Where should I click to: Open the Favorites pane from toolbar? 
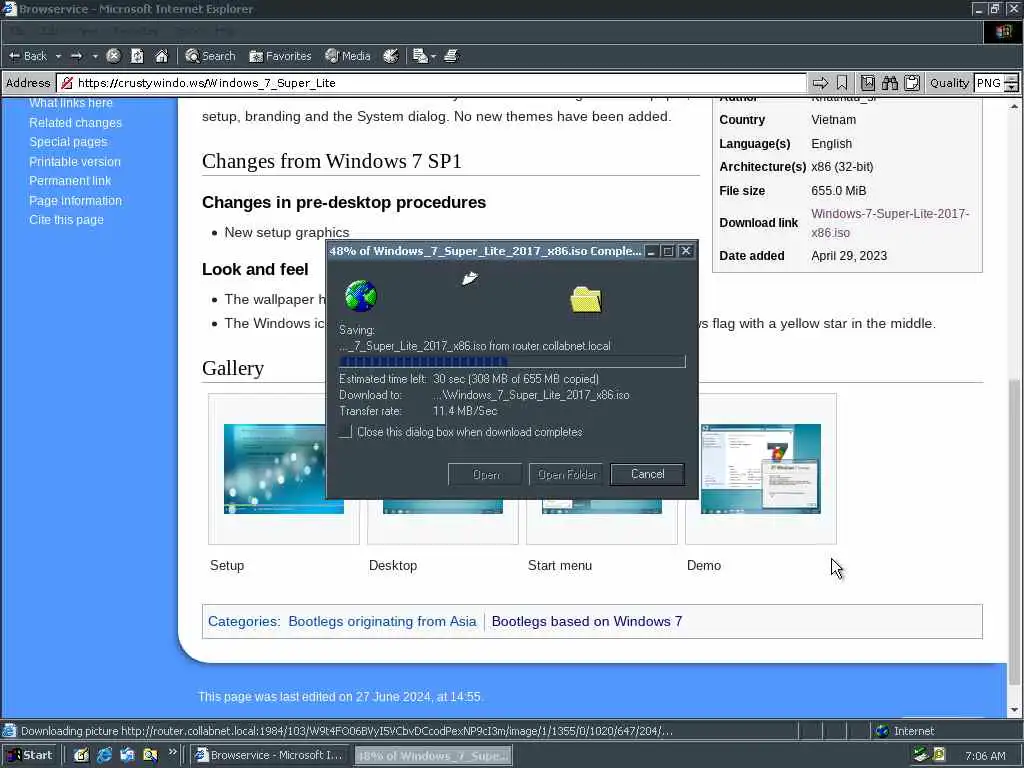click(x=280, y=56)
